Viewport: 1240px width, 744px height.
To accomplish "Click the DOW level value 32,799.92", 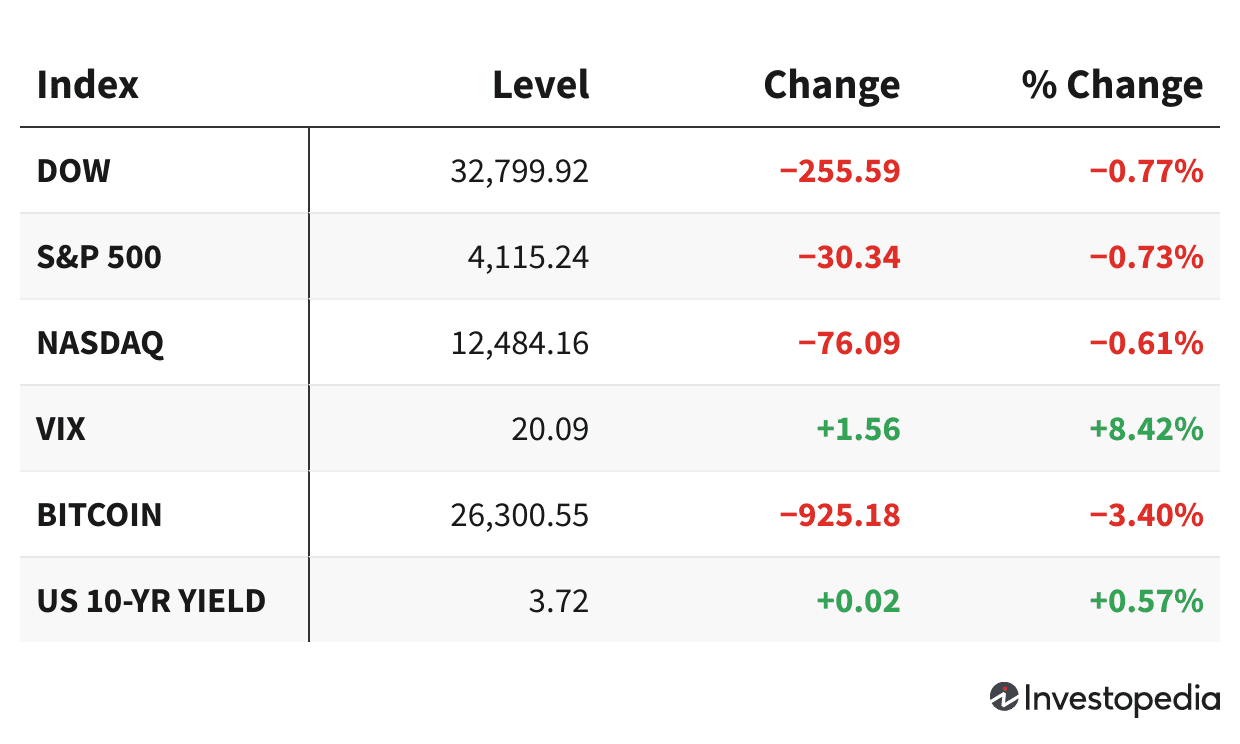I will [520, 171].
